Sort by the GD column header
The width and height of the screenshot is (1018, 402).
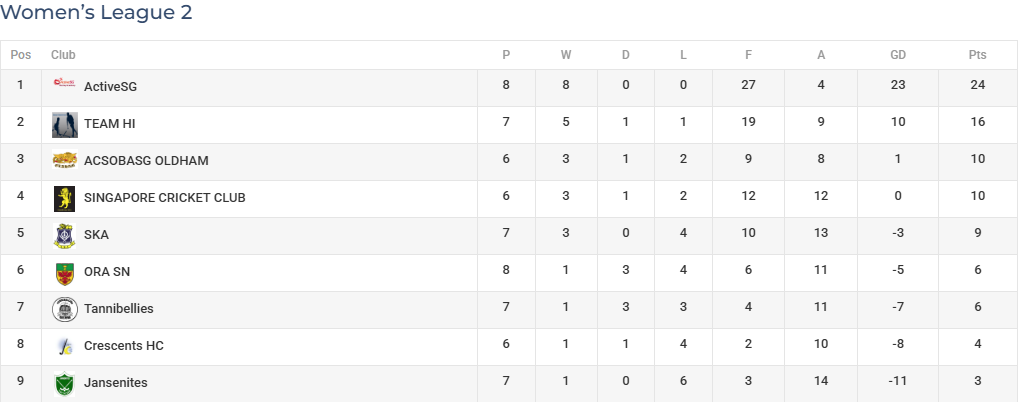(897, 55)
